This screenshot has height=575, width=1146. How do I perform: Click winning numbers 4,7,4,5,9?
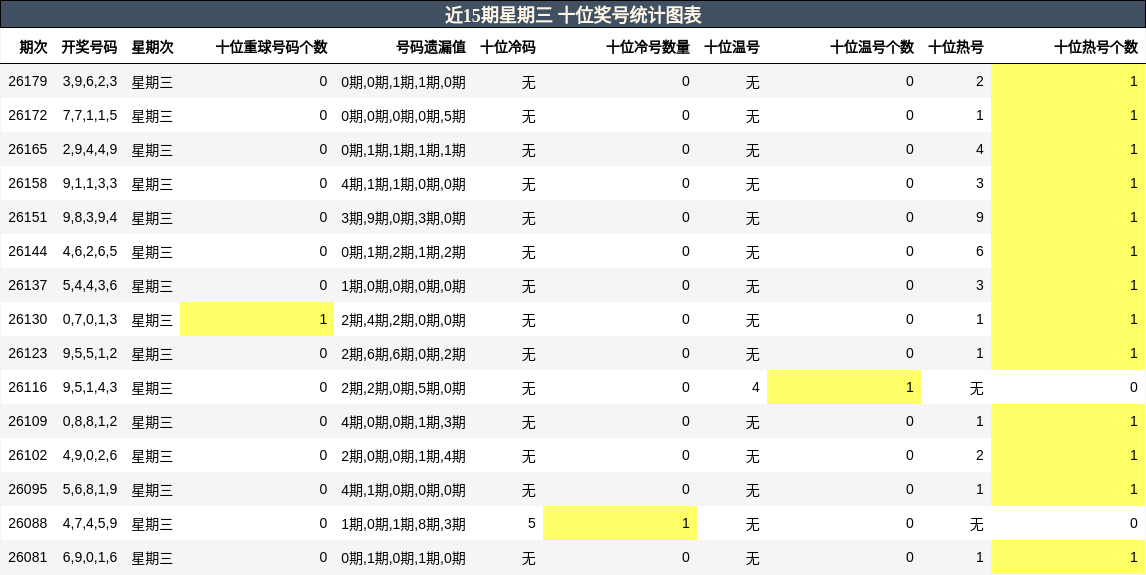(90, 523)
